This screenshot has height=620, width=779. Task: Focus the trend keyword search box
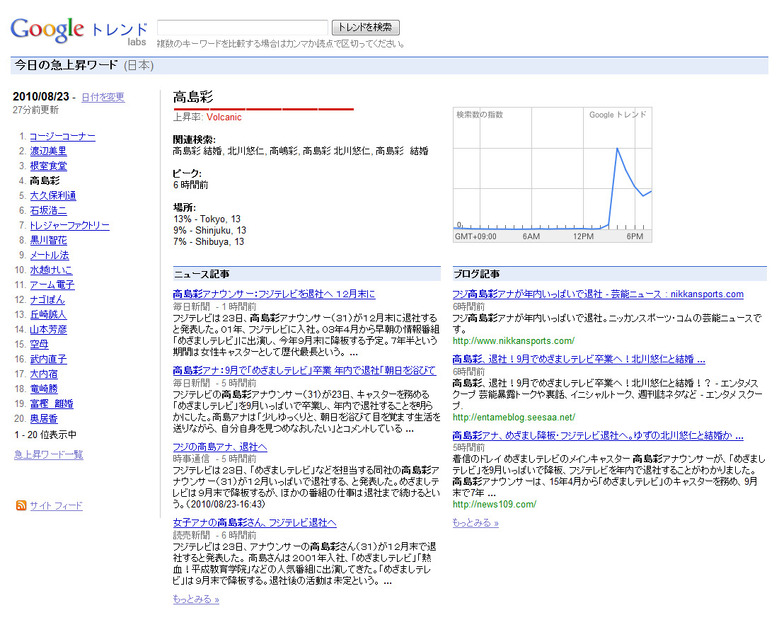242,27
